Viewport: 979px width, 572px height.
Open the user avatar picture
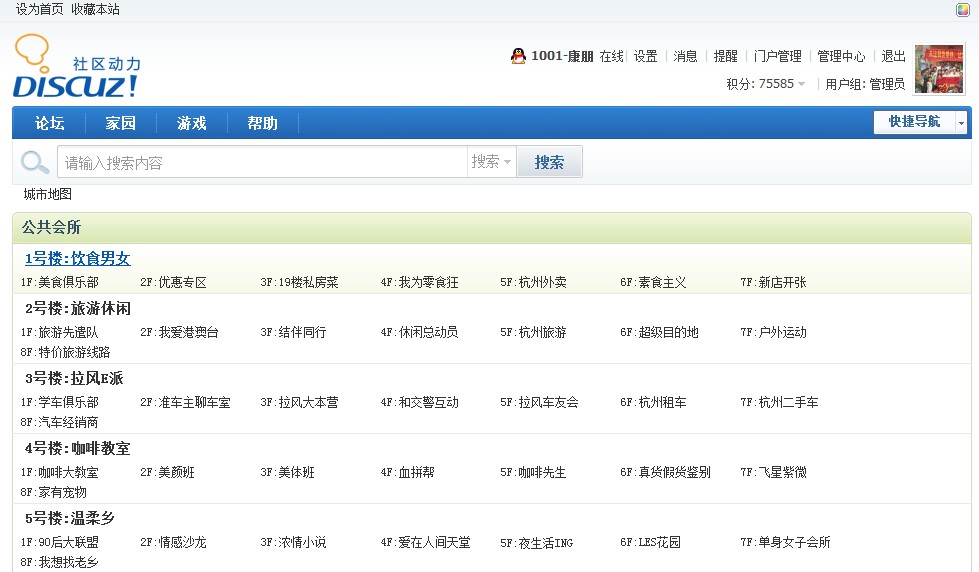tap(939, 69)
